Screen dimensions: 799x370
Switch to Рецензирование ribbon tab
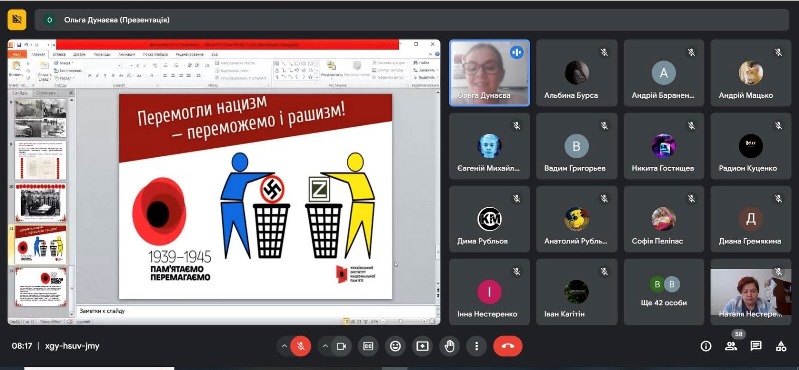[190, 54]
